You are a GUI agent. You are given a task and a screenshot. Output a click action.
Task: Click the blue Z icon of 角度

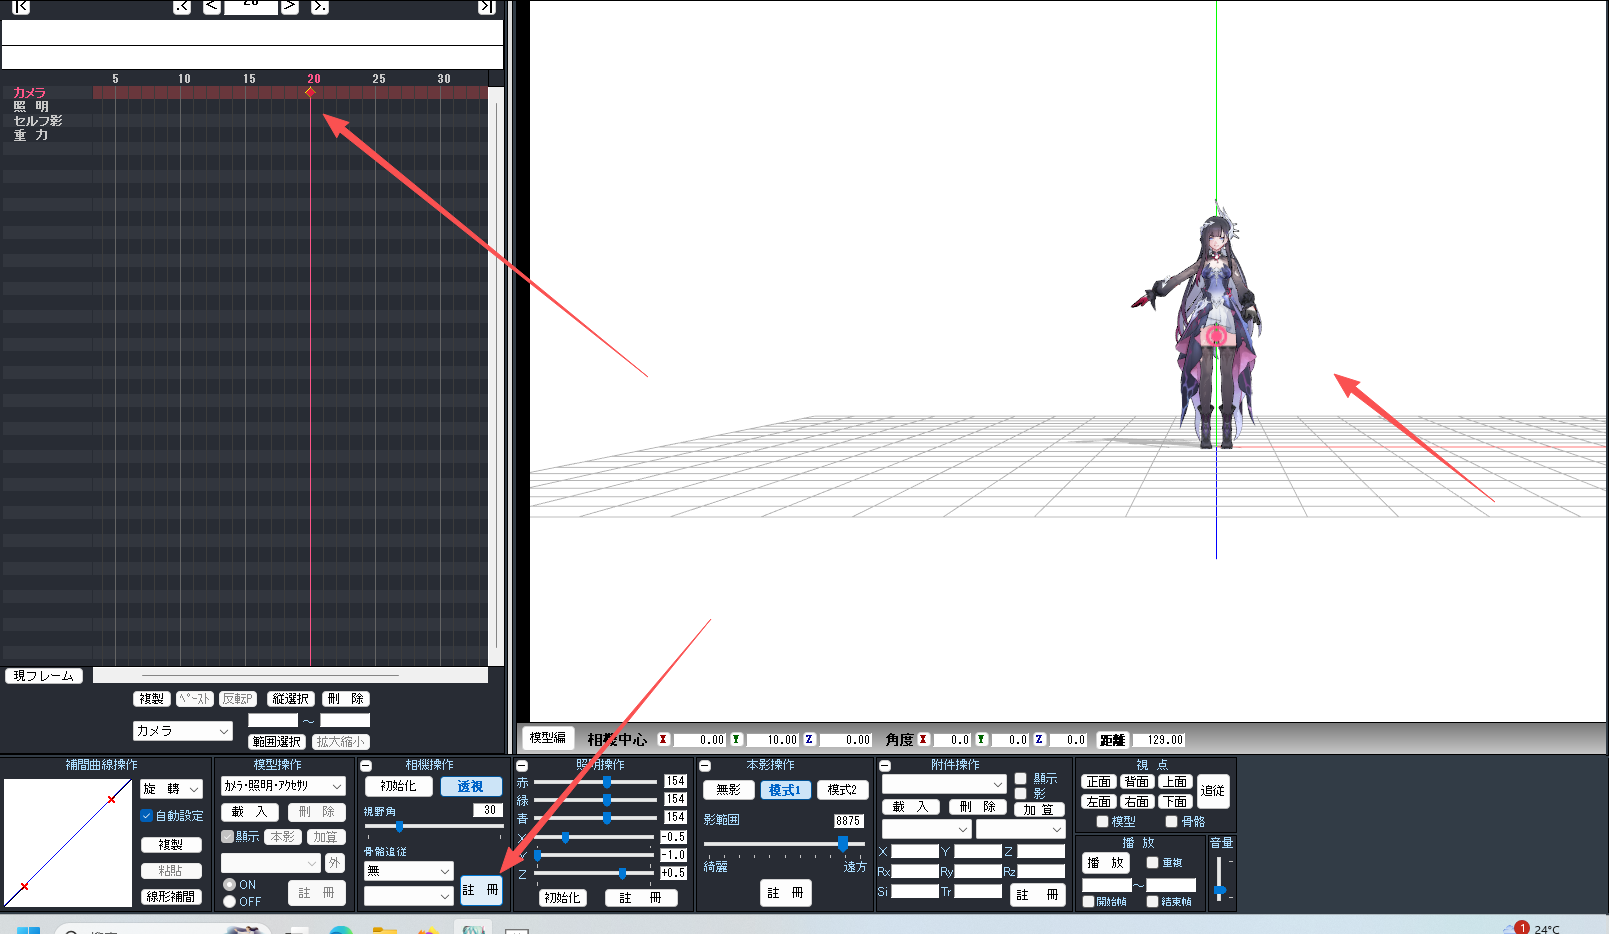tap(1039, 740)
